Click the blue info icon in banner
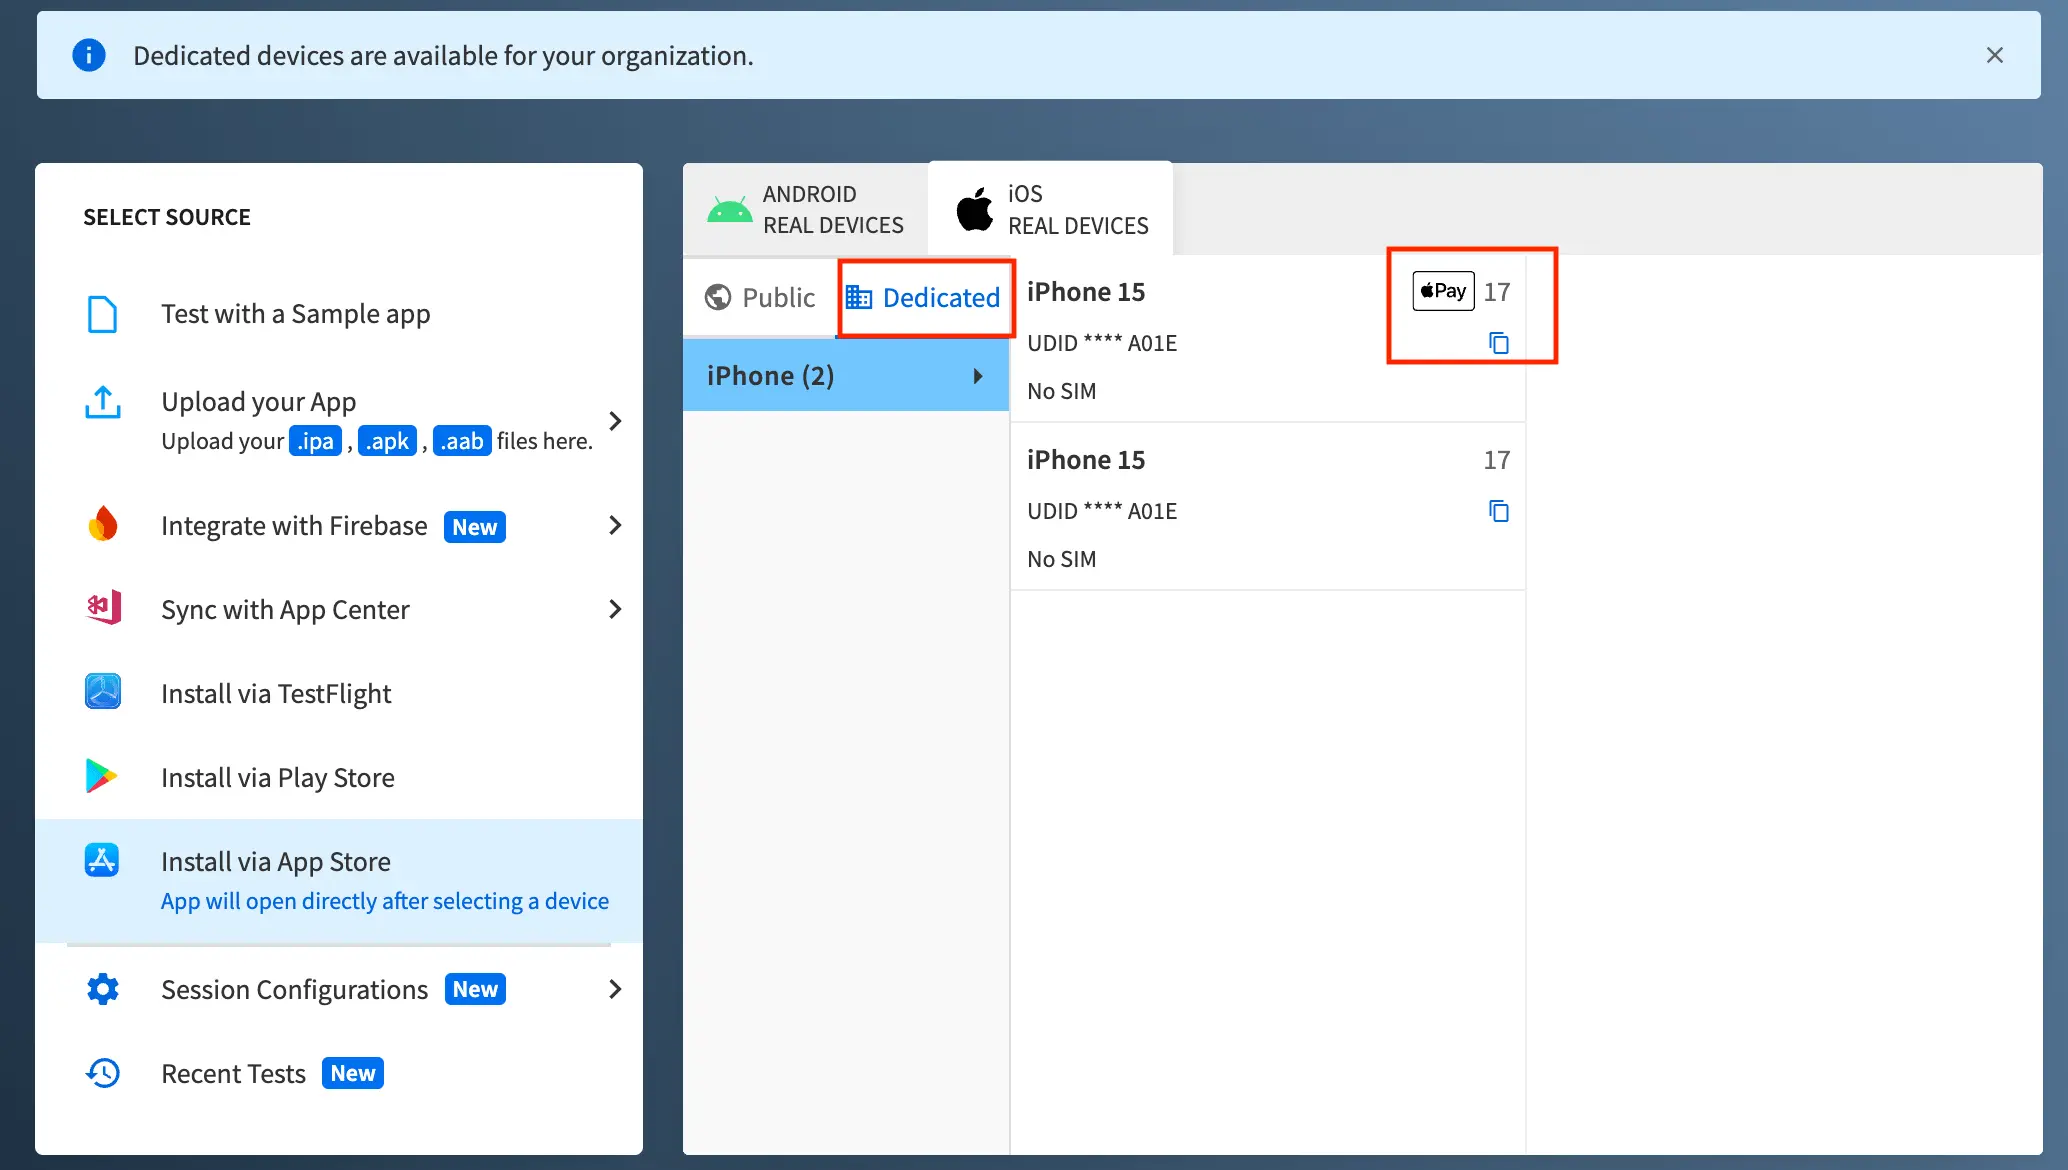The height and width of the screenshot is (1170, 2068). click(x=89, y=55)
